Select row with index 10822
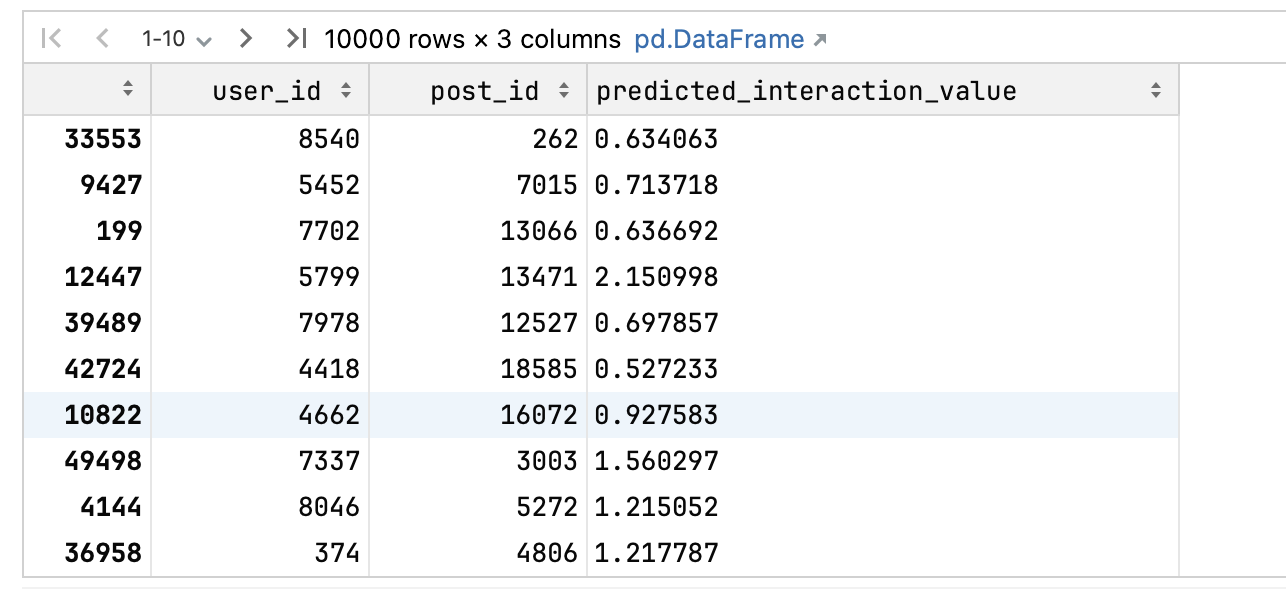The height and width of the screenshot is (590, 1286). 103,415
